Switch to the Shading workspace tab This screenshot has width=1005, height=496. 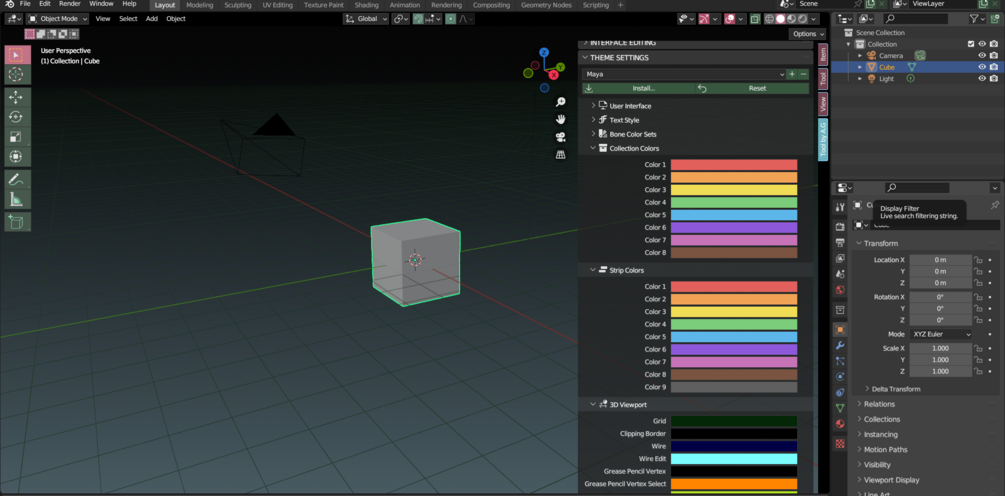pyautogui.click(x=366, y=5)
